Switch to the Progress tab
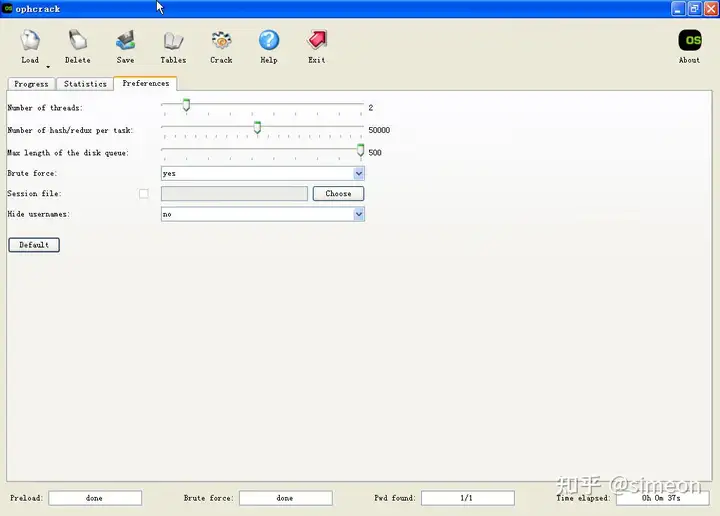720x516 pixels. pos(31,84)
